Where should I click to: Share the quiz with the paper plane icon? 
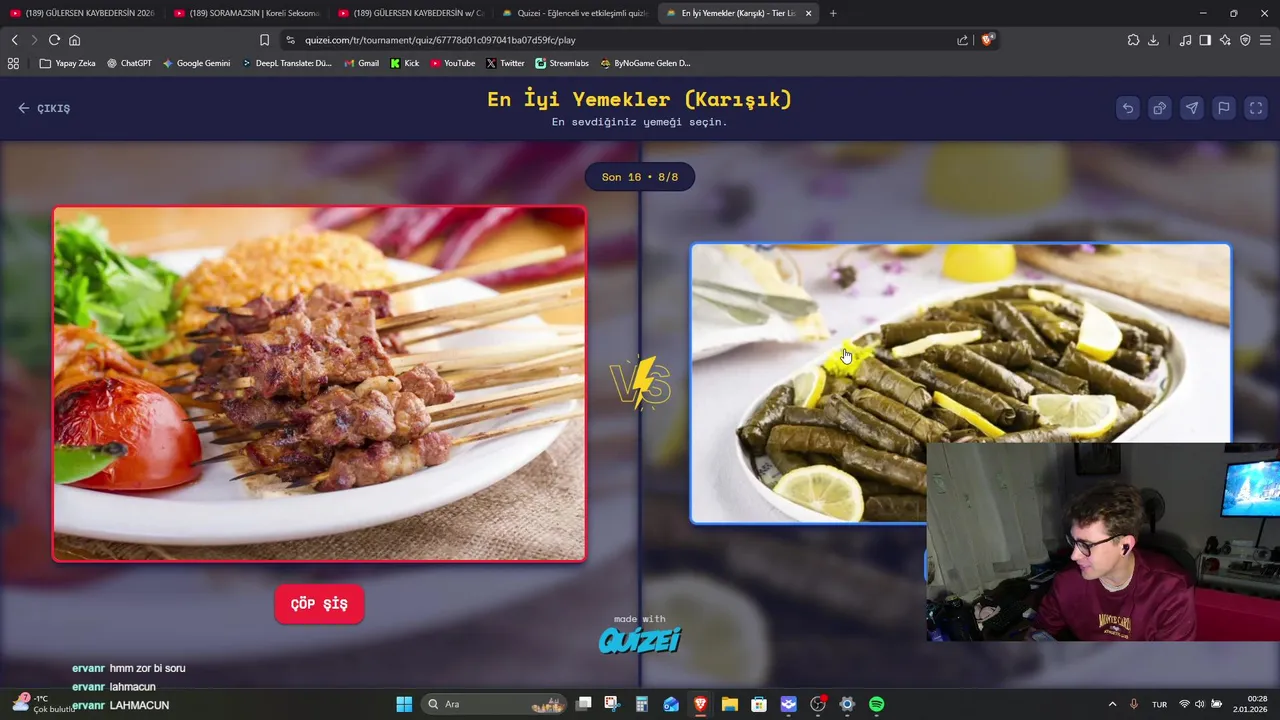click(1192, 108)
